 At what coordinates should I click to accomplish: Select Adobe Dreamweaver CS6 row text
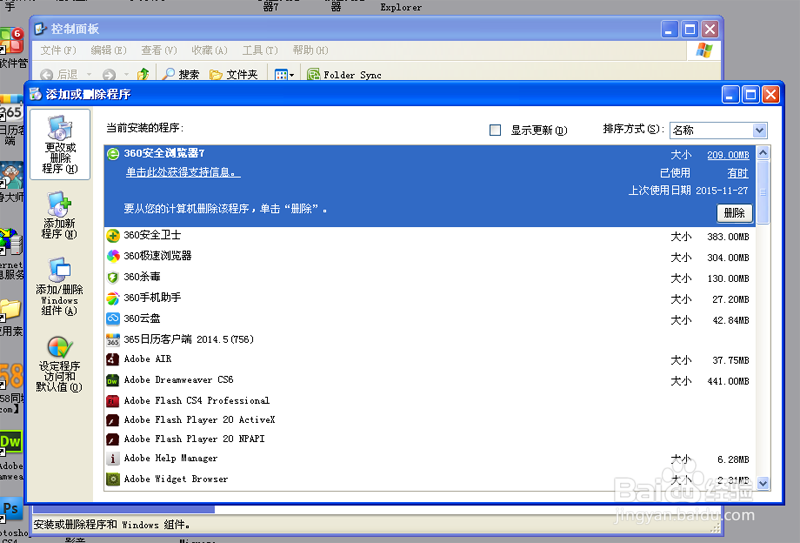pyautogui.click(x=179, y=380)
